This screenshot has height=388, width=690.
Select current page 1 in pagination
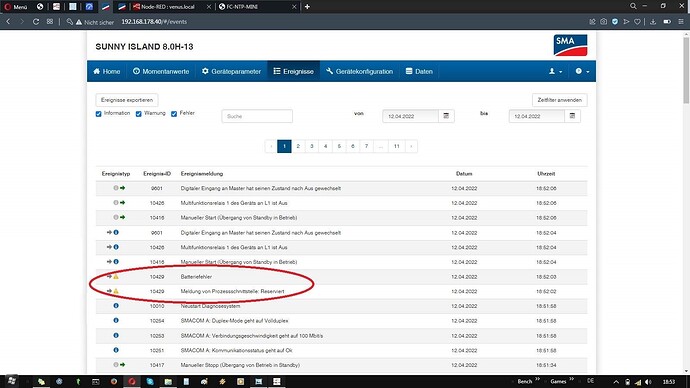(284, 146)
